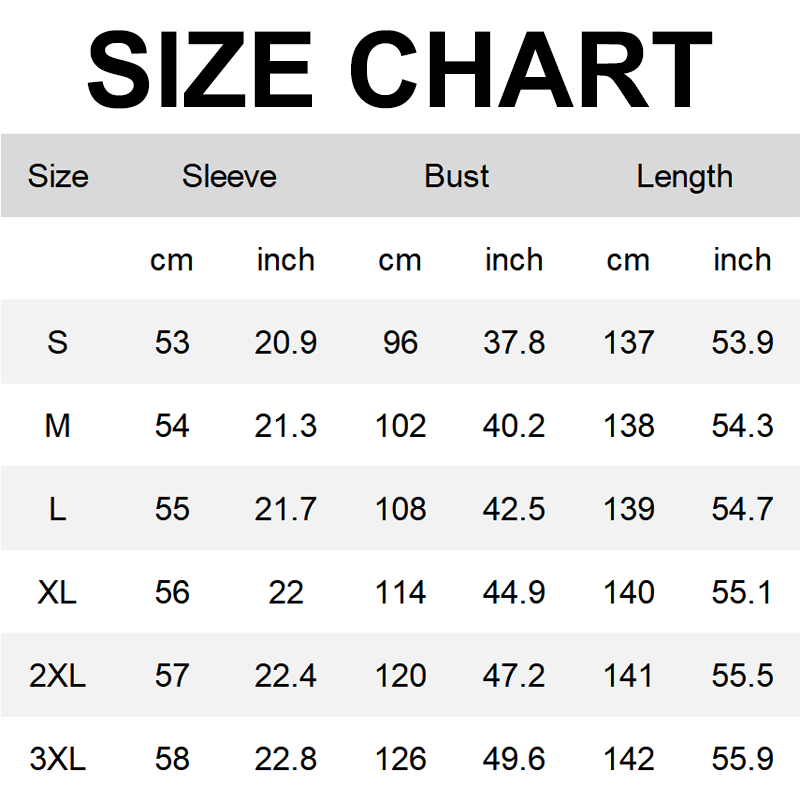This screenshot has width=800, height=800.
Task: Click the 140 cm length value
Action: (628, 592)
